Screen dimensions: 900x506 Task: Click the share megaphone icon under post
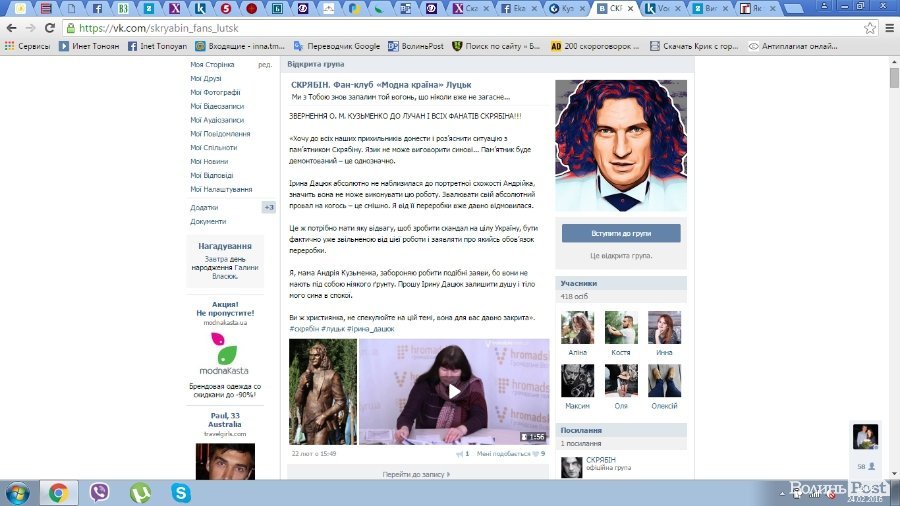coord(459,454)
